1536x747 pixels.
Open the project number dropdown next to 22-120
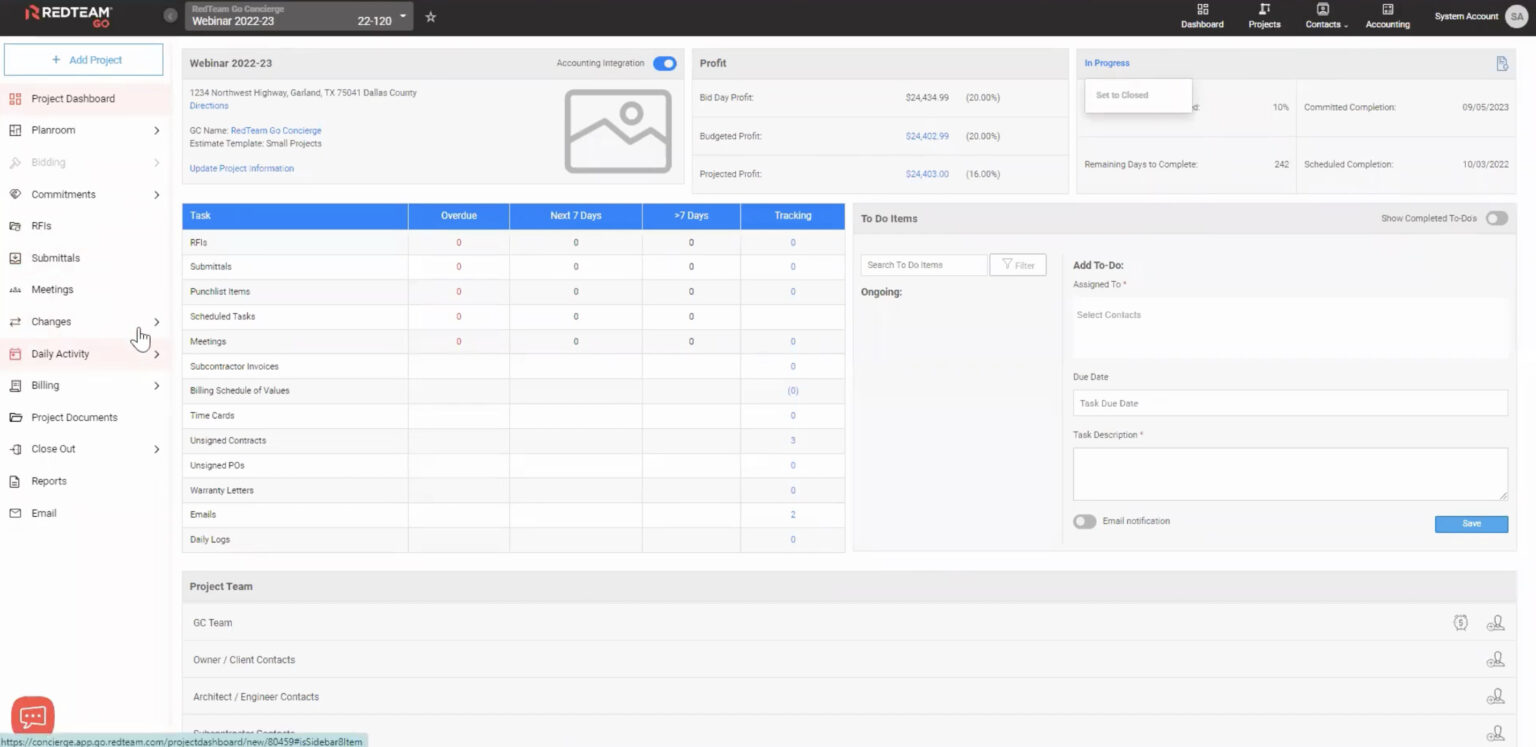[x=404, y=16]
